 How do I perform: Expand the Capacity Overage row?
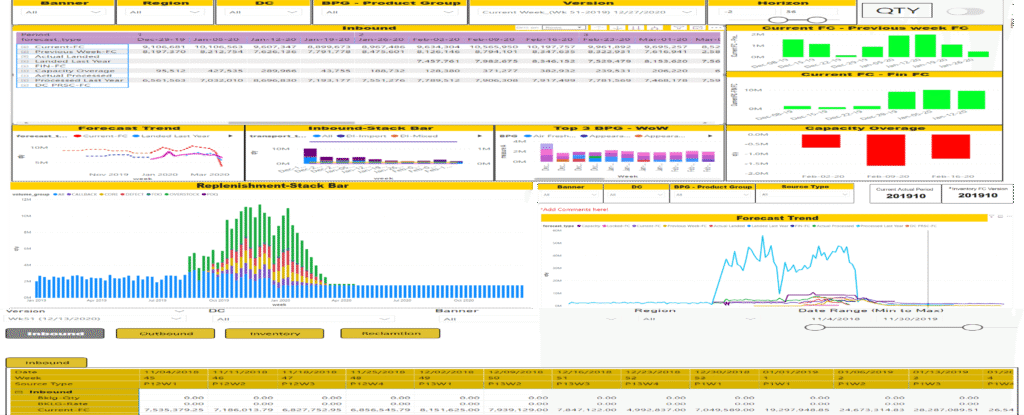[x=24, y=71]
